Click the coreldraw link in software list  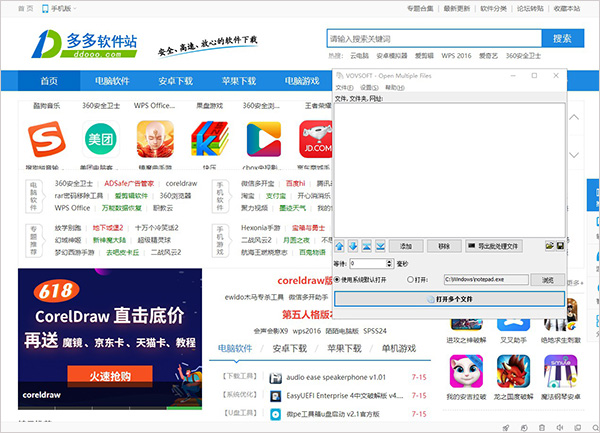click(181, 184)
